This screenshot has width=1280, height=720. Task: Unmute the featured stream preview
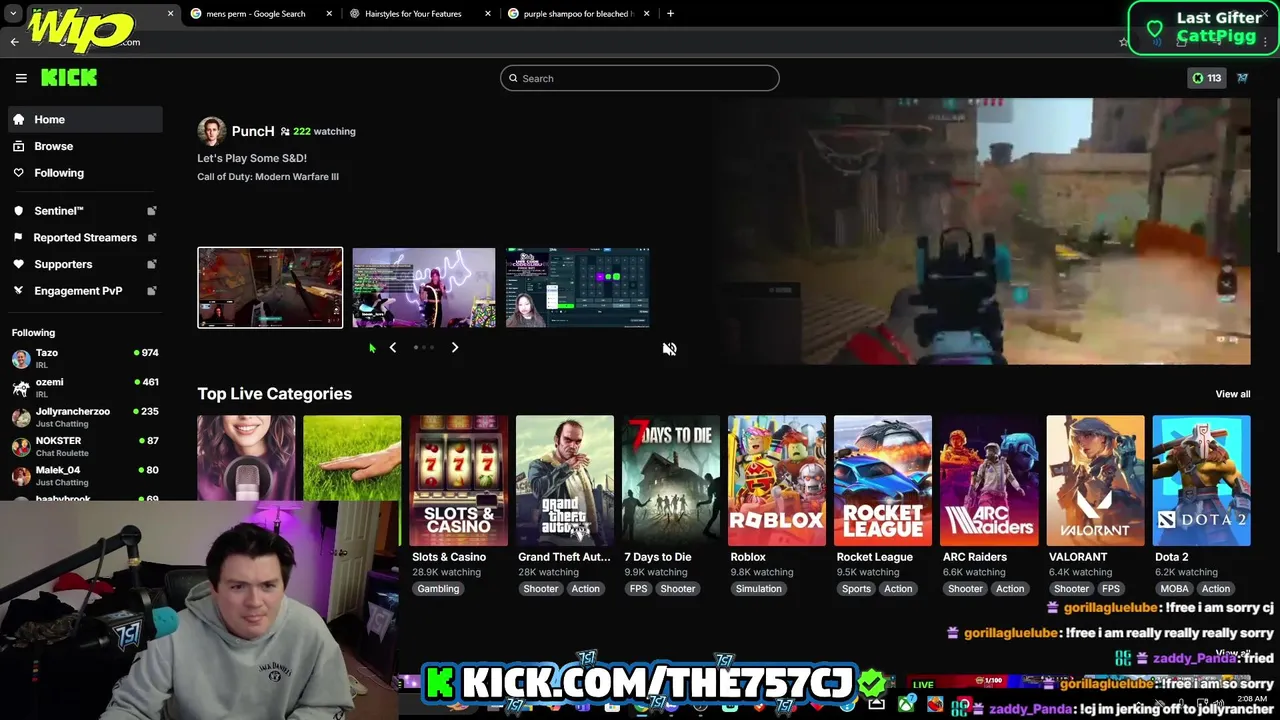click(x=669, y=348)
